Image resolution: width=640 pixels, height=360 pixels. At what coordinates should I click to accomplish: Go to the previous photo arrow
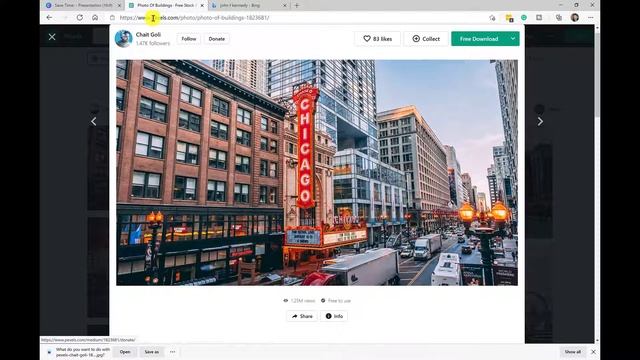click(94, 121)
